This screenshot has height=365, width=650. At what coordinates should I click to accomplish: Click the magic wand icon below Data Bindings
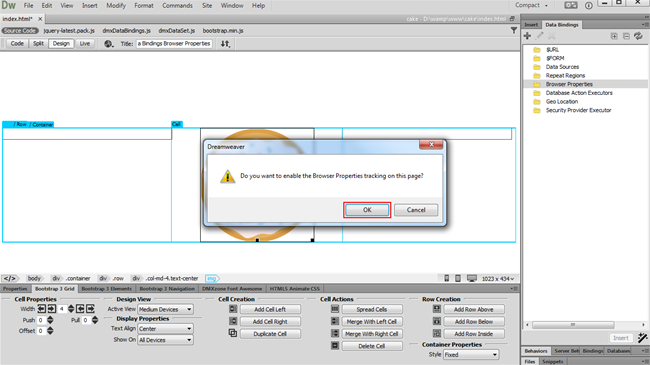coord(643,338)
